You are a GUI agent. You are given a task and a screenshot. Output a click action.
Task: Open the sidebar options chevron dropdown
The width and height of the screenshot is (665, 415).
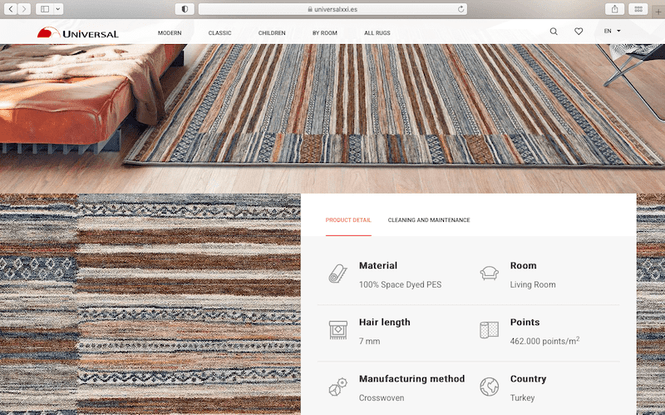pos(58,9)
